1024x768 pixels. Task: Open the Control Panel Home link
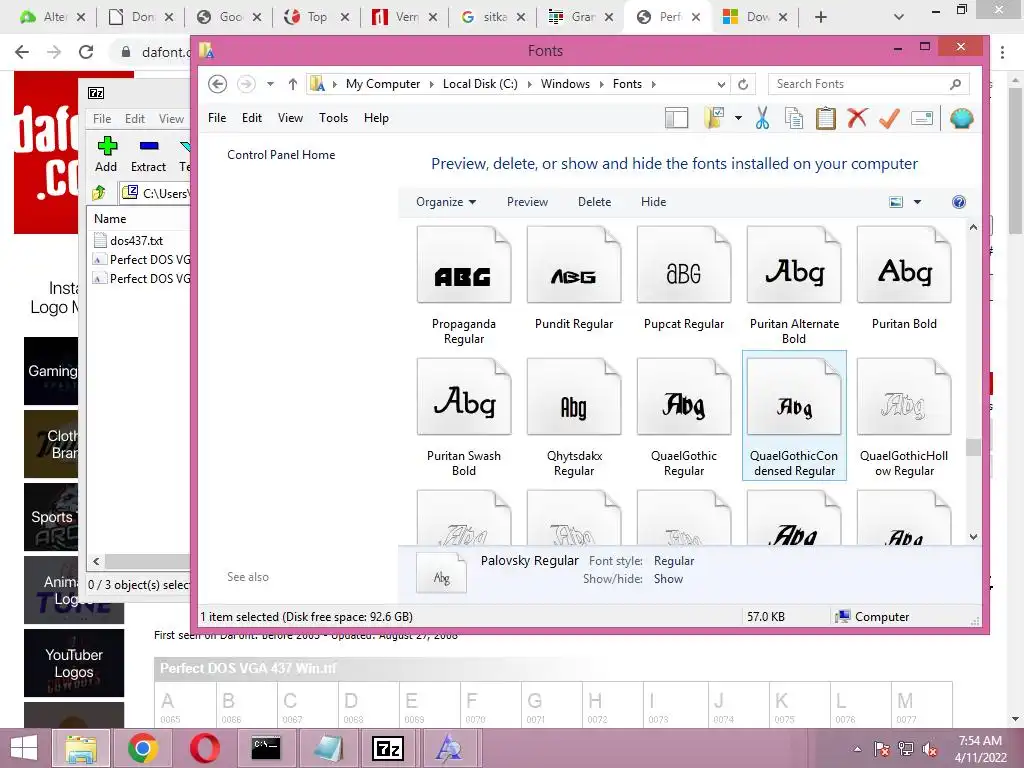click(281, 155)
